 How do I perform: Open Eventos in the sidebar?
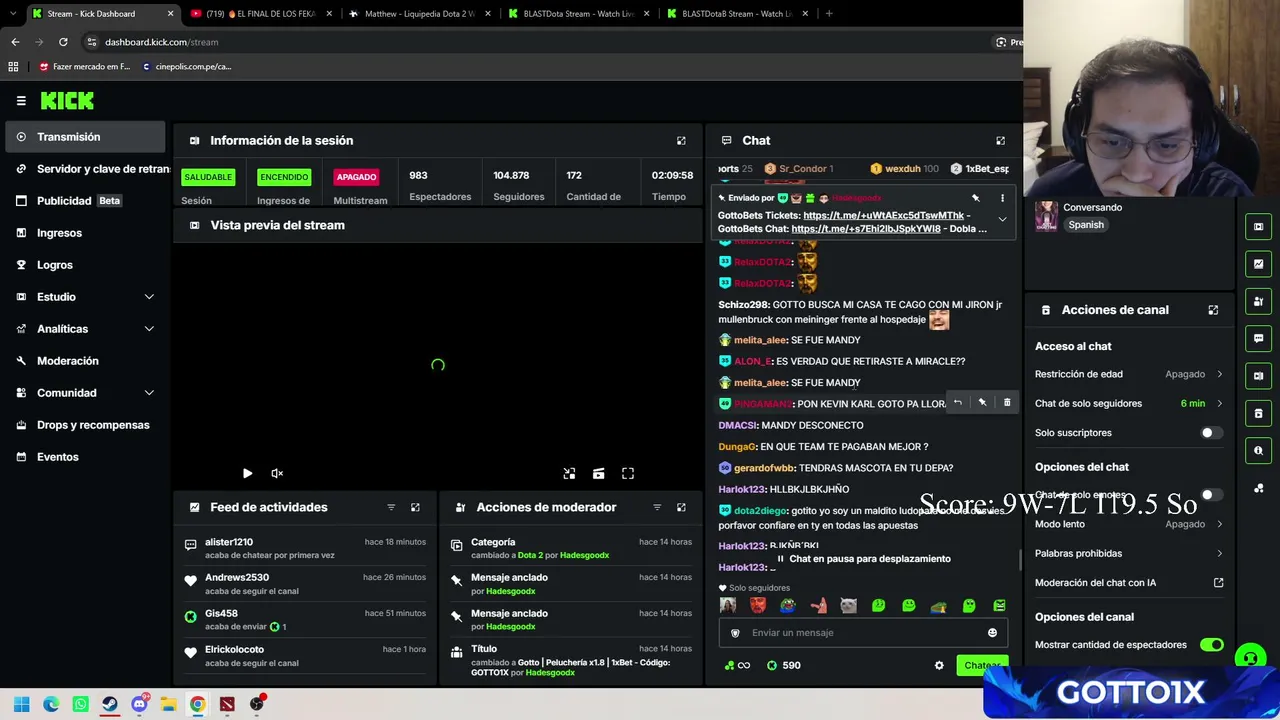click(x=85, y=457)
